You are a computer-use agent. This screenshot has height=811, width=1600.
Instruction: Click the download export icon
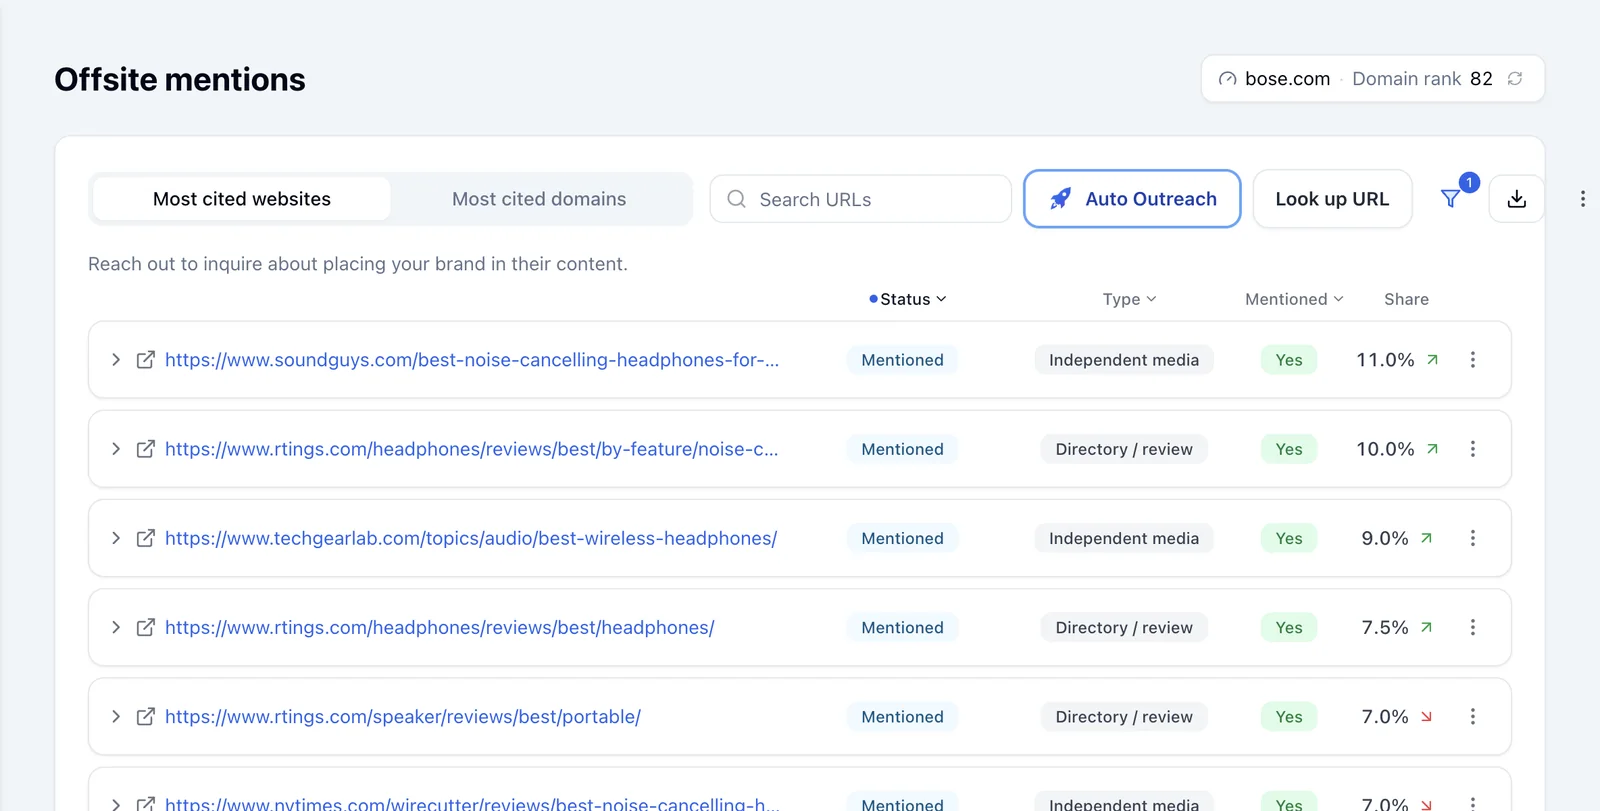pos(1516,199)
